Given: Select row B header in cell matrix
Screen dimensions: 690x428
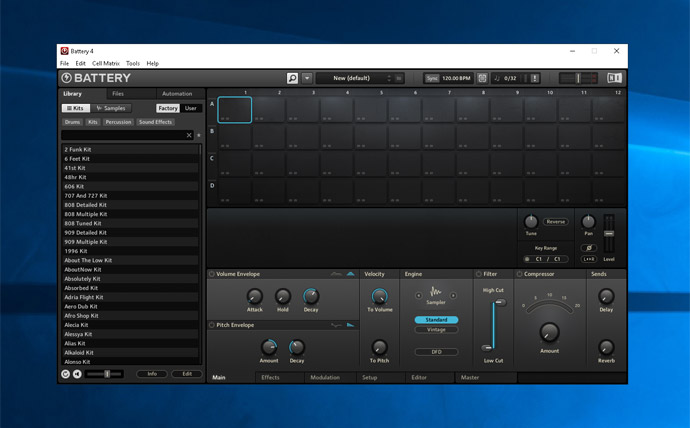Looking at the screenshot, I should [x=212, y=131].
